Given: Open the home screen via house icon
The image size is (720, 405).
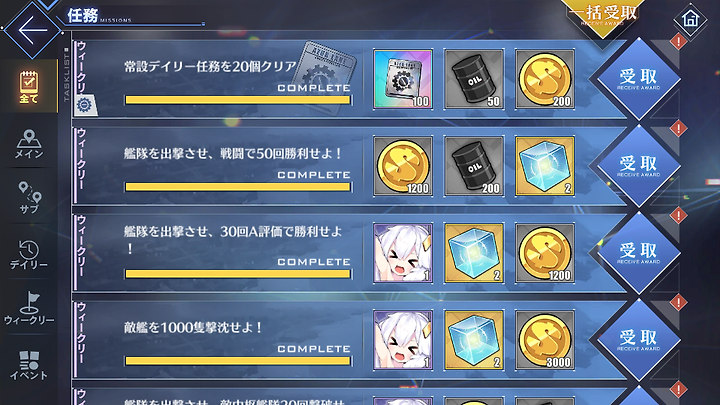Looking at the screenshot, I should pos(690,19).
